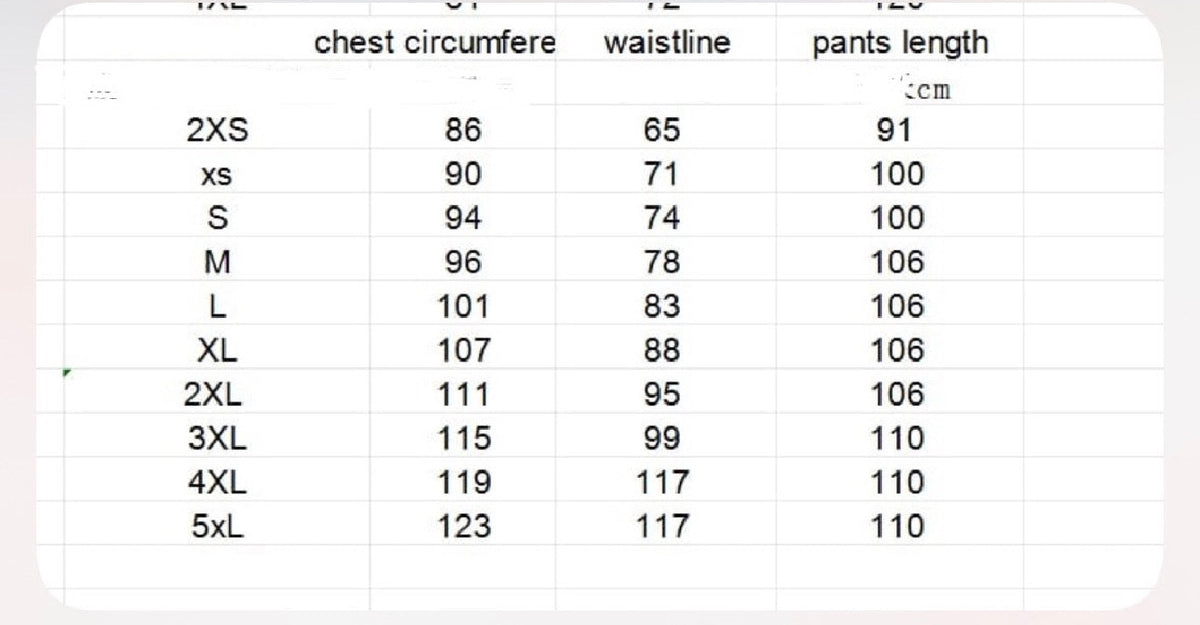Image resolution: width=1200 pixels, height=625 pixels.
Task: Select waistline value 88 in XL row
Action: point(662,350)
